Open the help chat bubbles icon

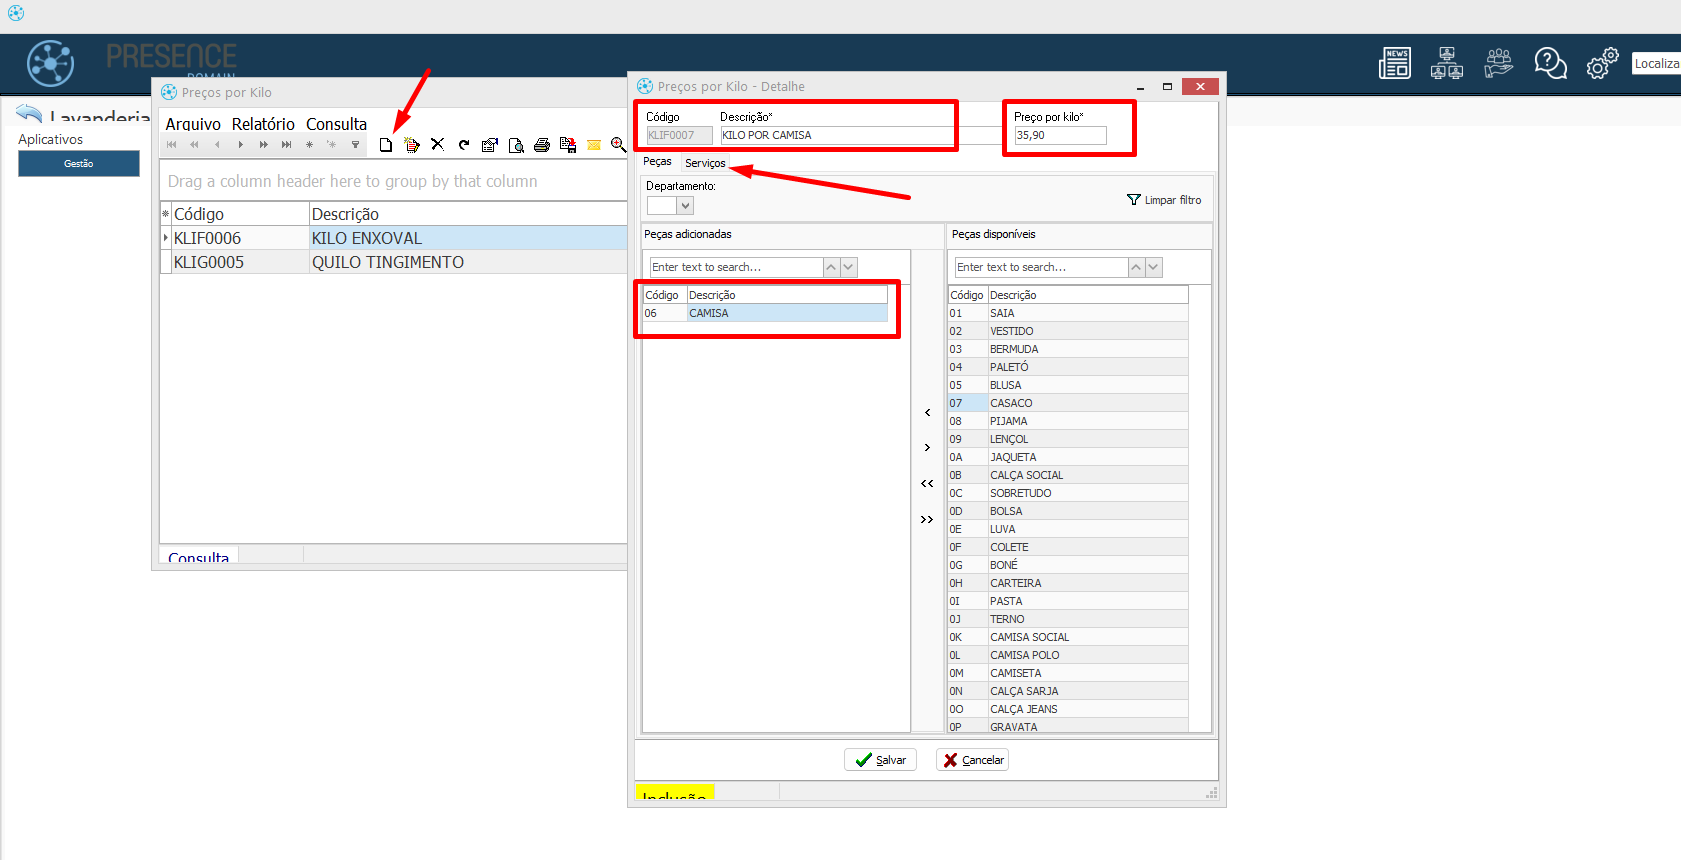click(1550, 63)
